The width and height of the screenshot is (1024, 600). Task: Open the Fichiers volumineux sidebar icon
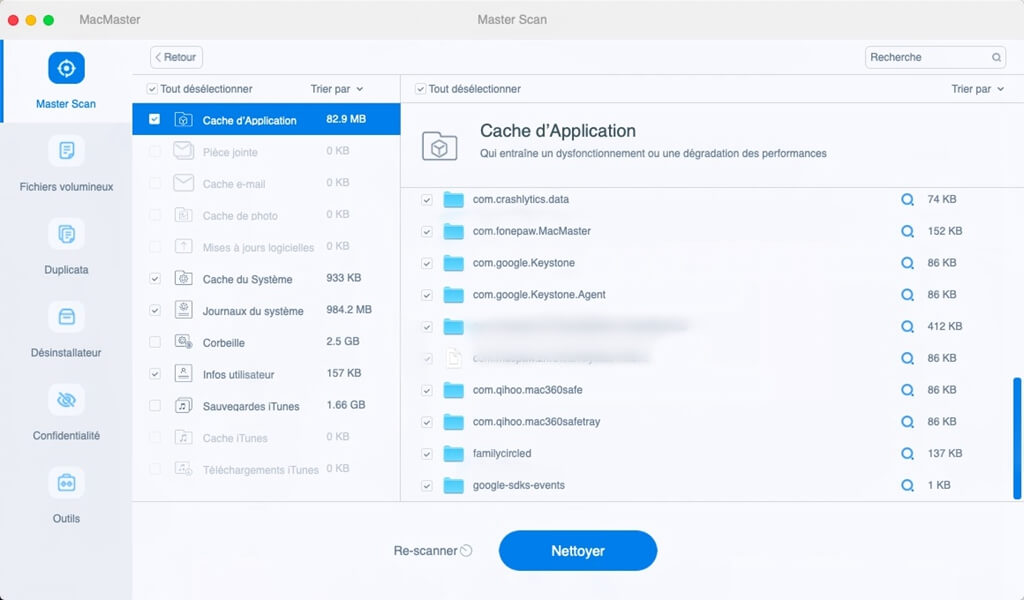[x=66, y=151]
